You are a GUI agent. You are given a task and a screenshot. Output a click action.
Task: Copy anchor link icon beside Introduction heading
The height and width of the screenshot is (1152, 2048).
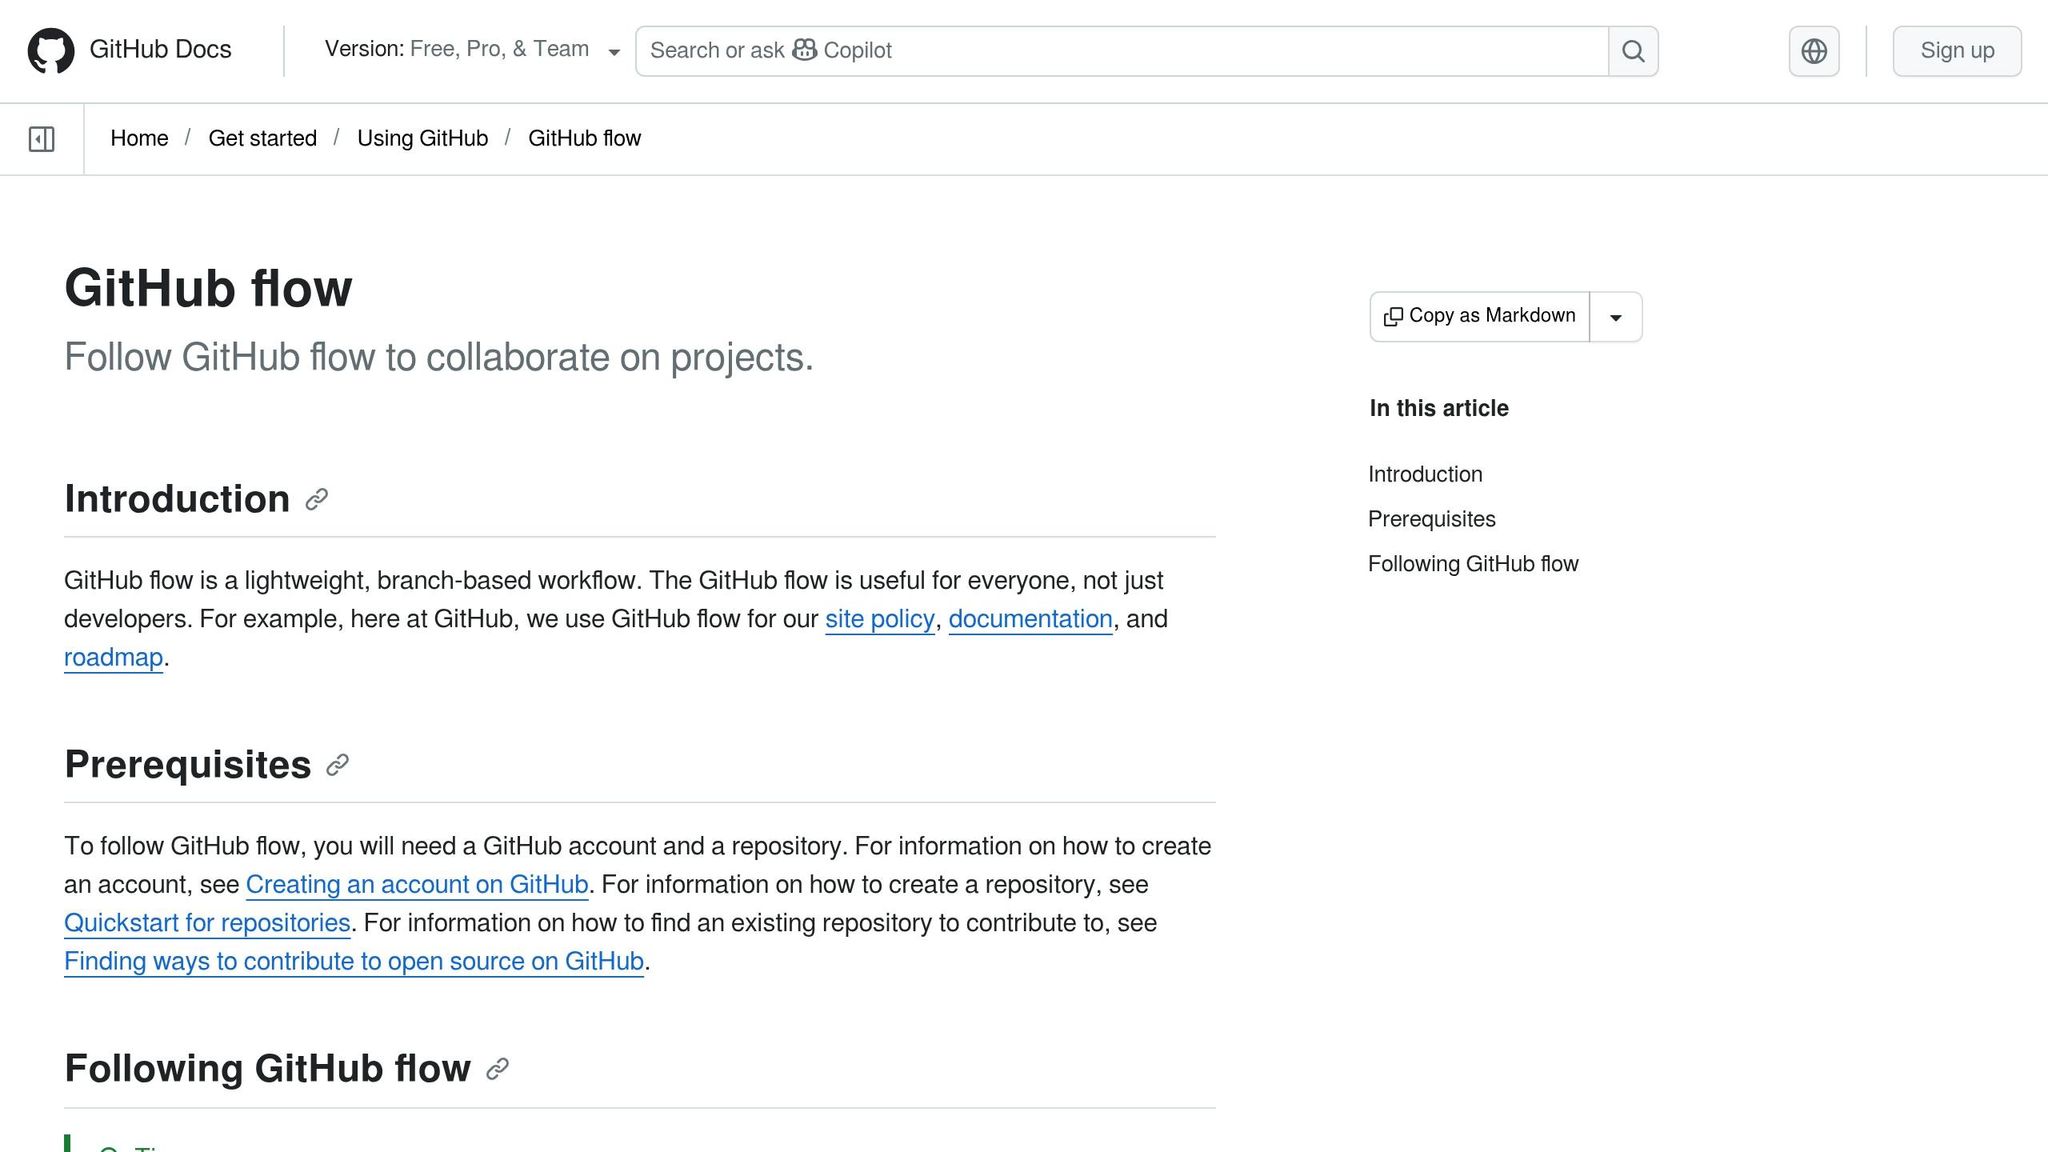click(317, 499)
